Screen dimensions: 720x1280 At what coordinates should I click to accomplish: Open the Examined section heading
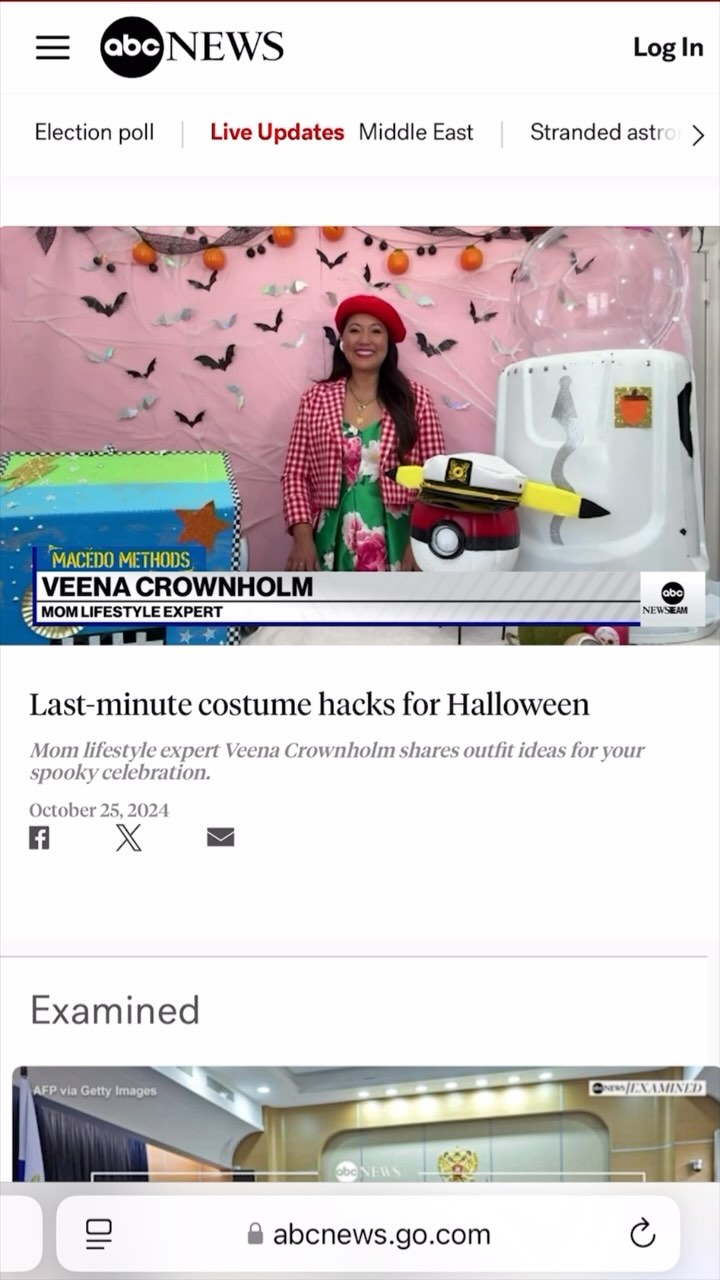click(115, 1010)
